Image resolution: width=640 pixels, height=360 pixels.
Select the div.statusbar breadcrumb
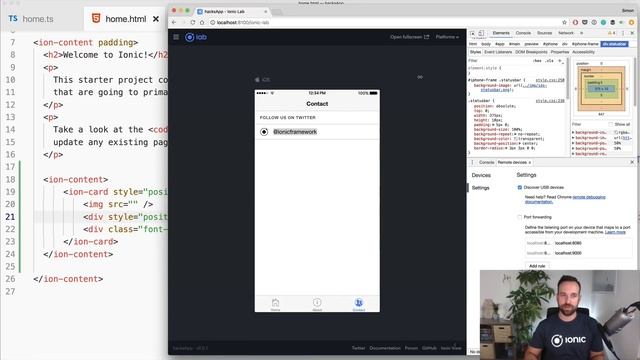(614, 44)
